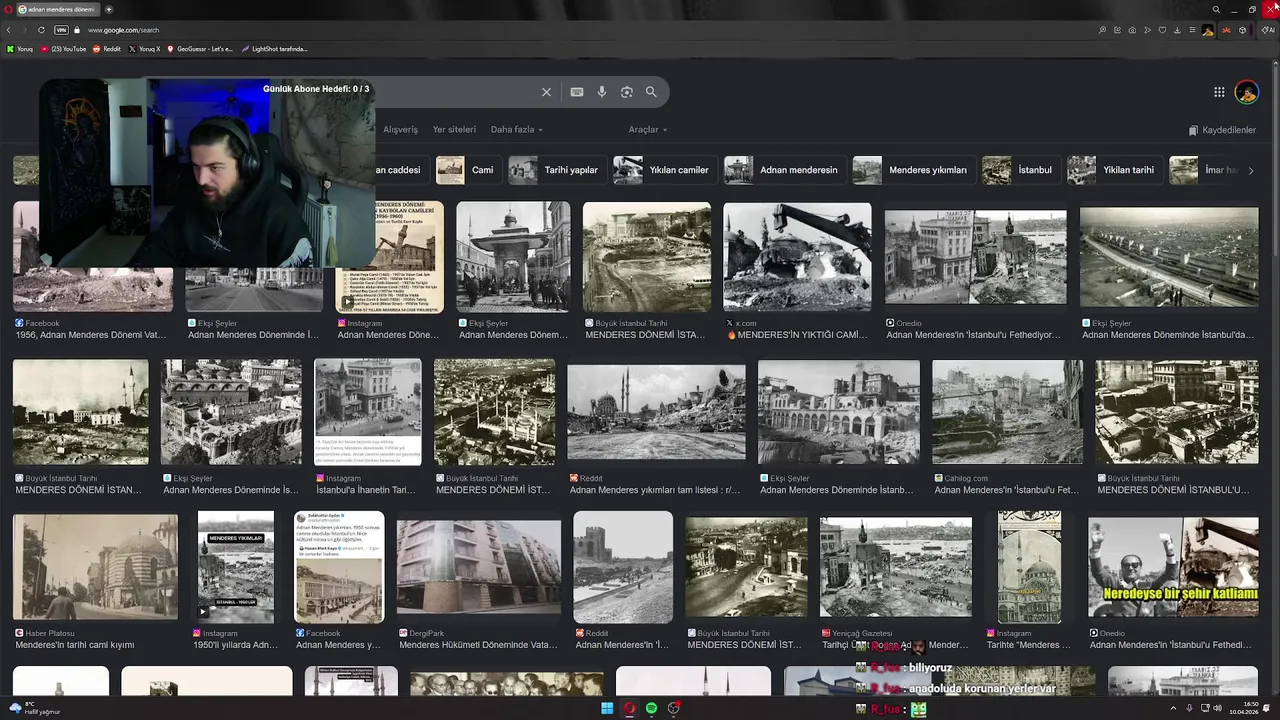Open the weather widget Hafif yağmur
Viewport: 1280px width, 720px height.
(34, 708)
